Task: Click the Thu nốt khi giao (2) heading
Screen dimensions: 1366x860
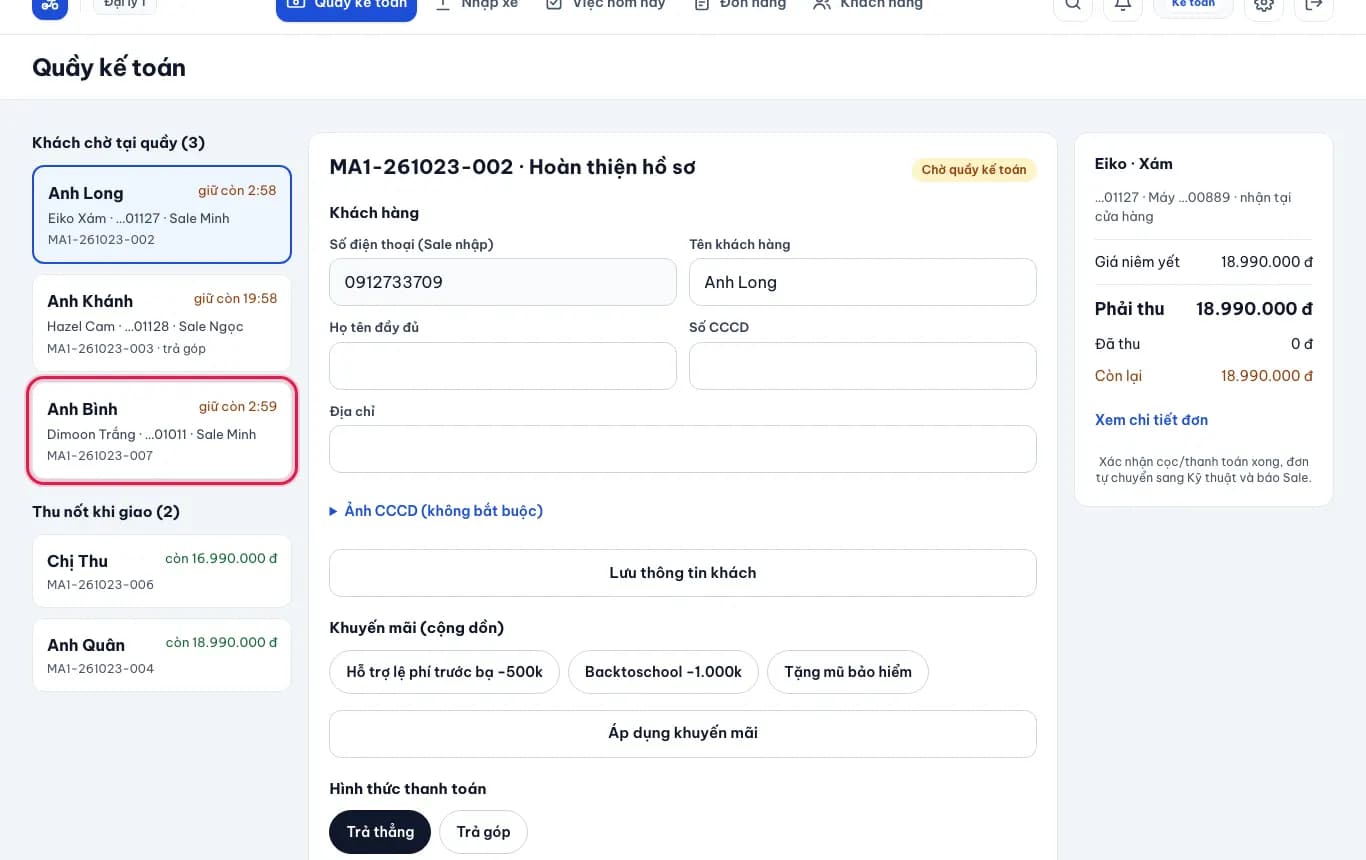Action: coord(106,512)
